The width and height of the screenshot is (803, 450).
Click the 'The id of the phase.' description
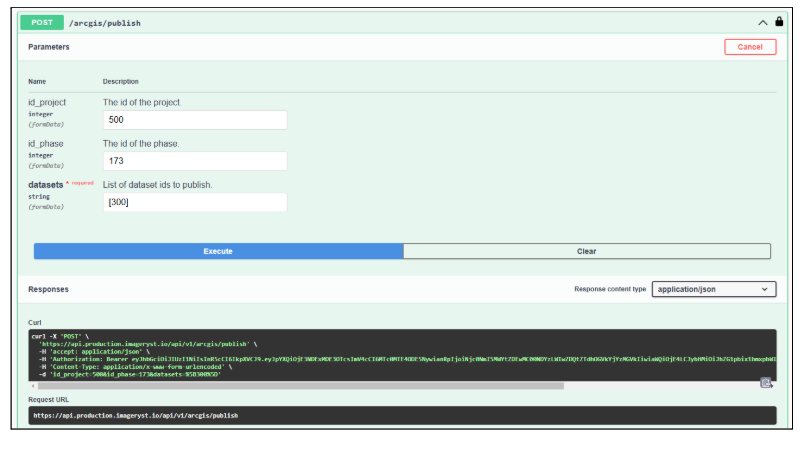141,144
